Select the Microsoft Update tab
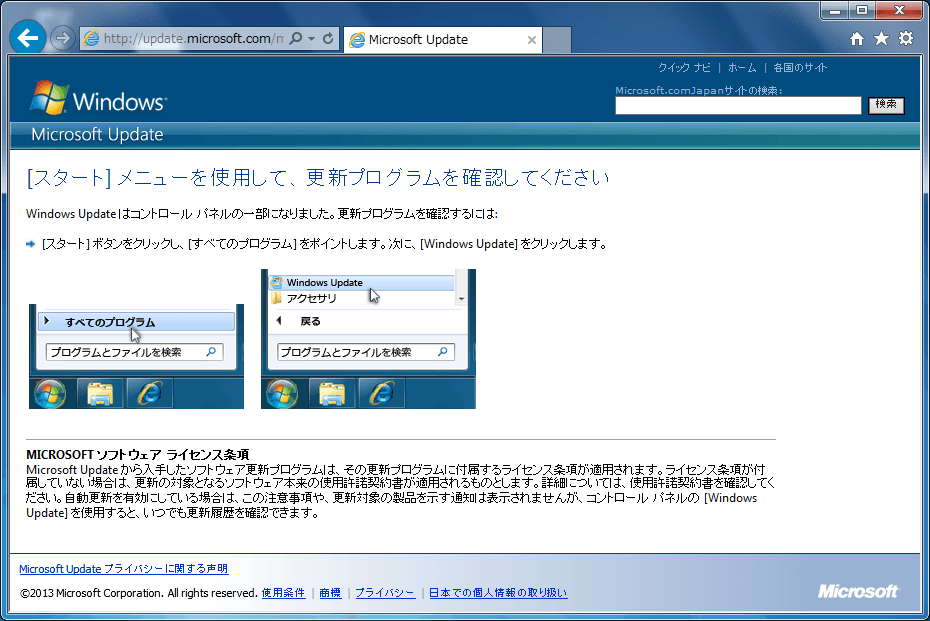Viewport: 930px width, 621px height. tap(442, 40)
